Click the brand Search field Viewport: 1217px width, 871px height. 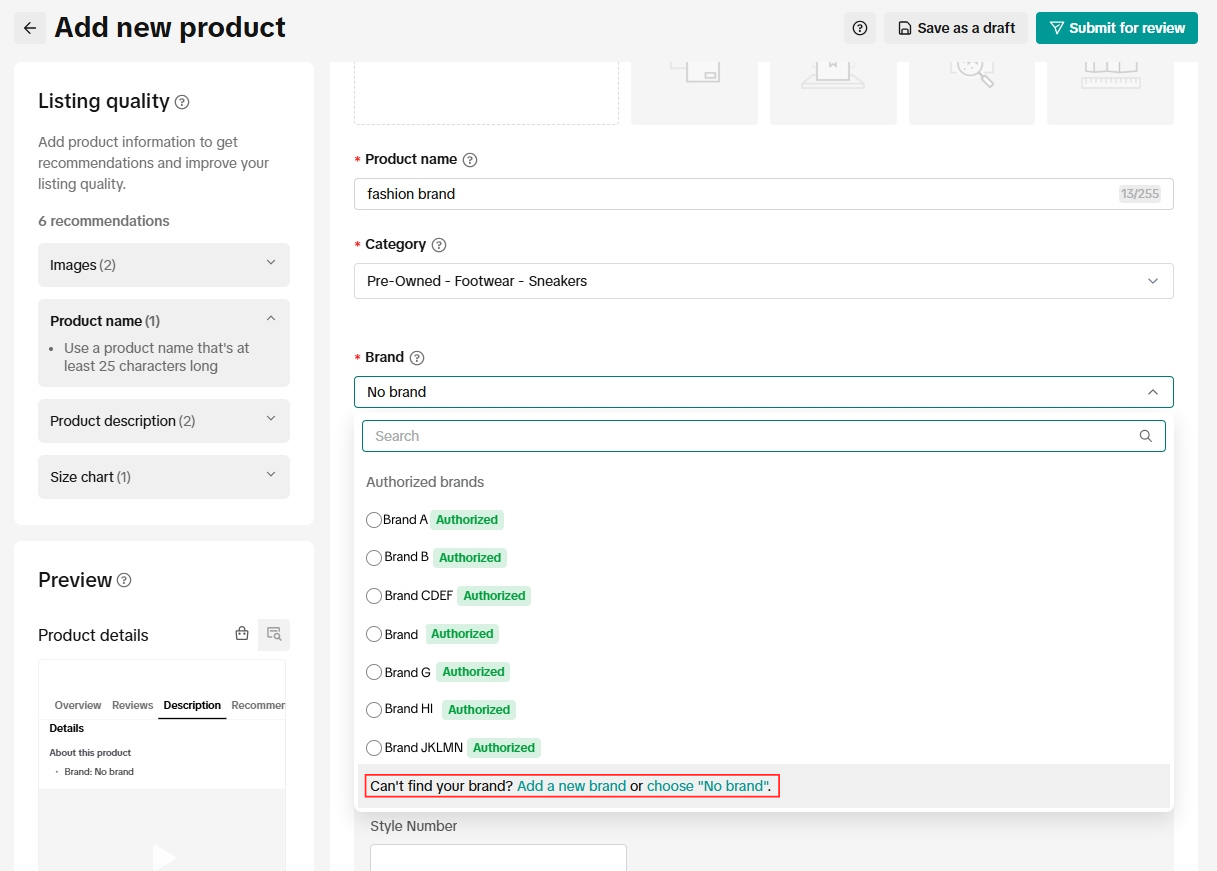click(x=750, y=436)
